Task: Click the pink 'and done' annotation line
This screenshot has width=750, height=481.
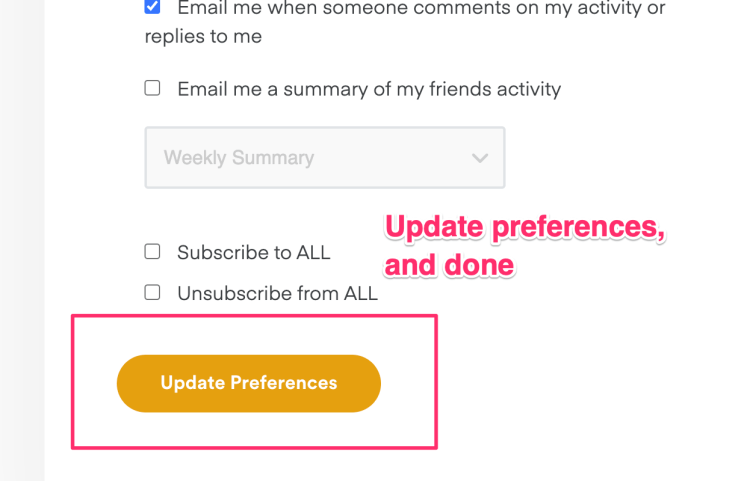Action: 449,265
